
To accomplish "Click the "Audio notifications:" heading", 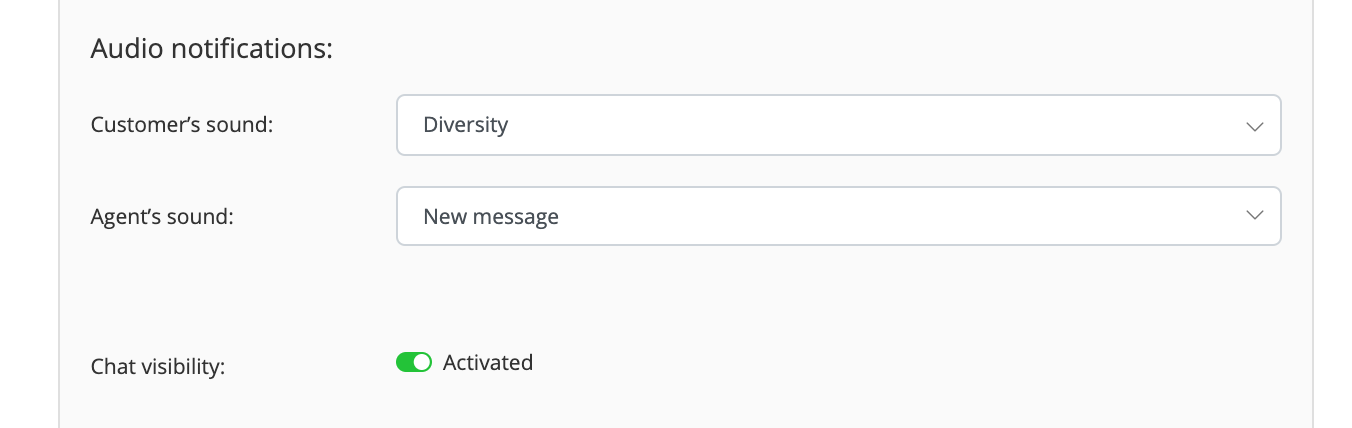I will tap(211, 48).
